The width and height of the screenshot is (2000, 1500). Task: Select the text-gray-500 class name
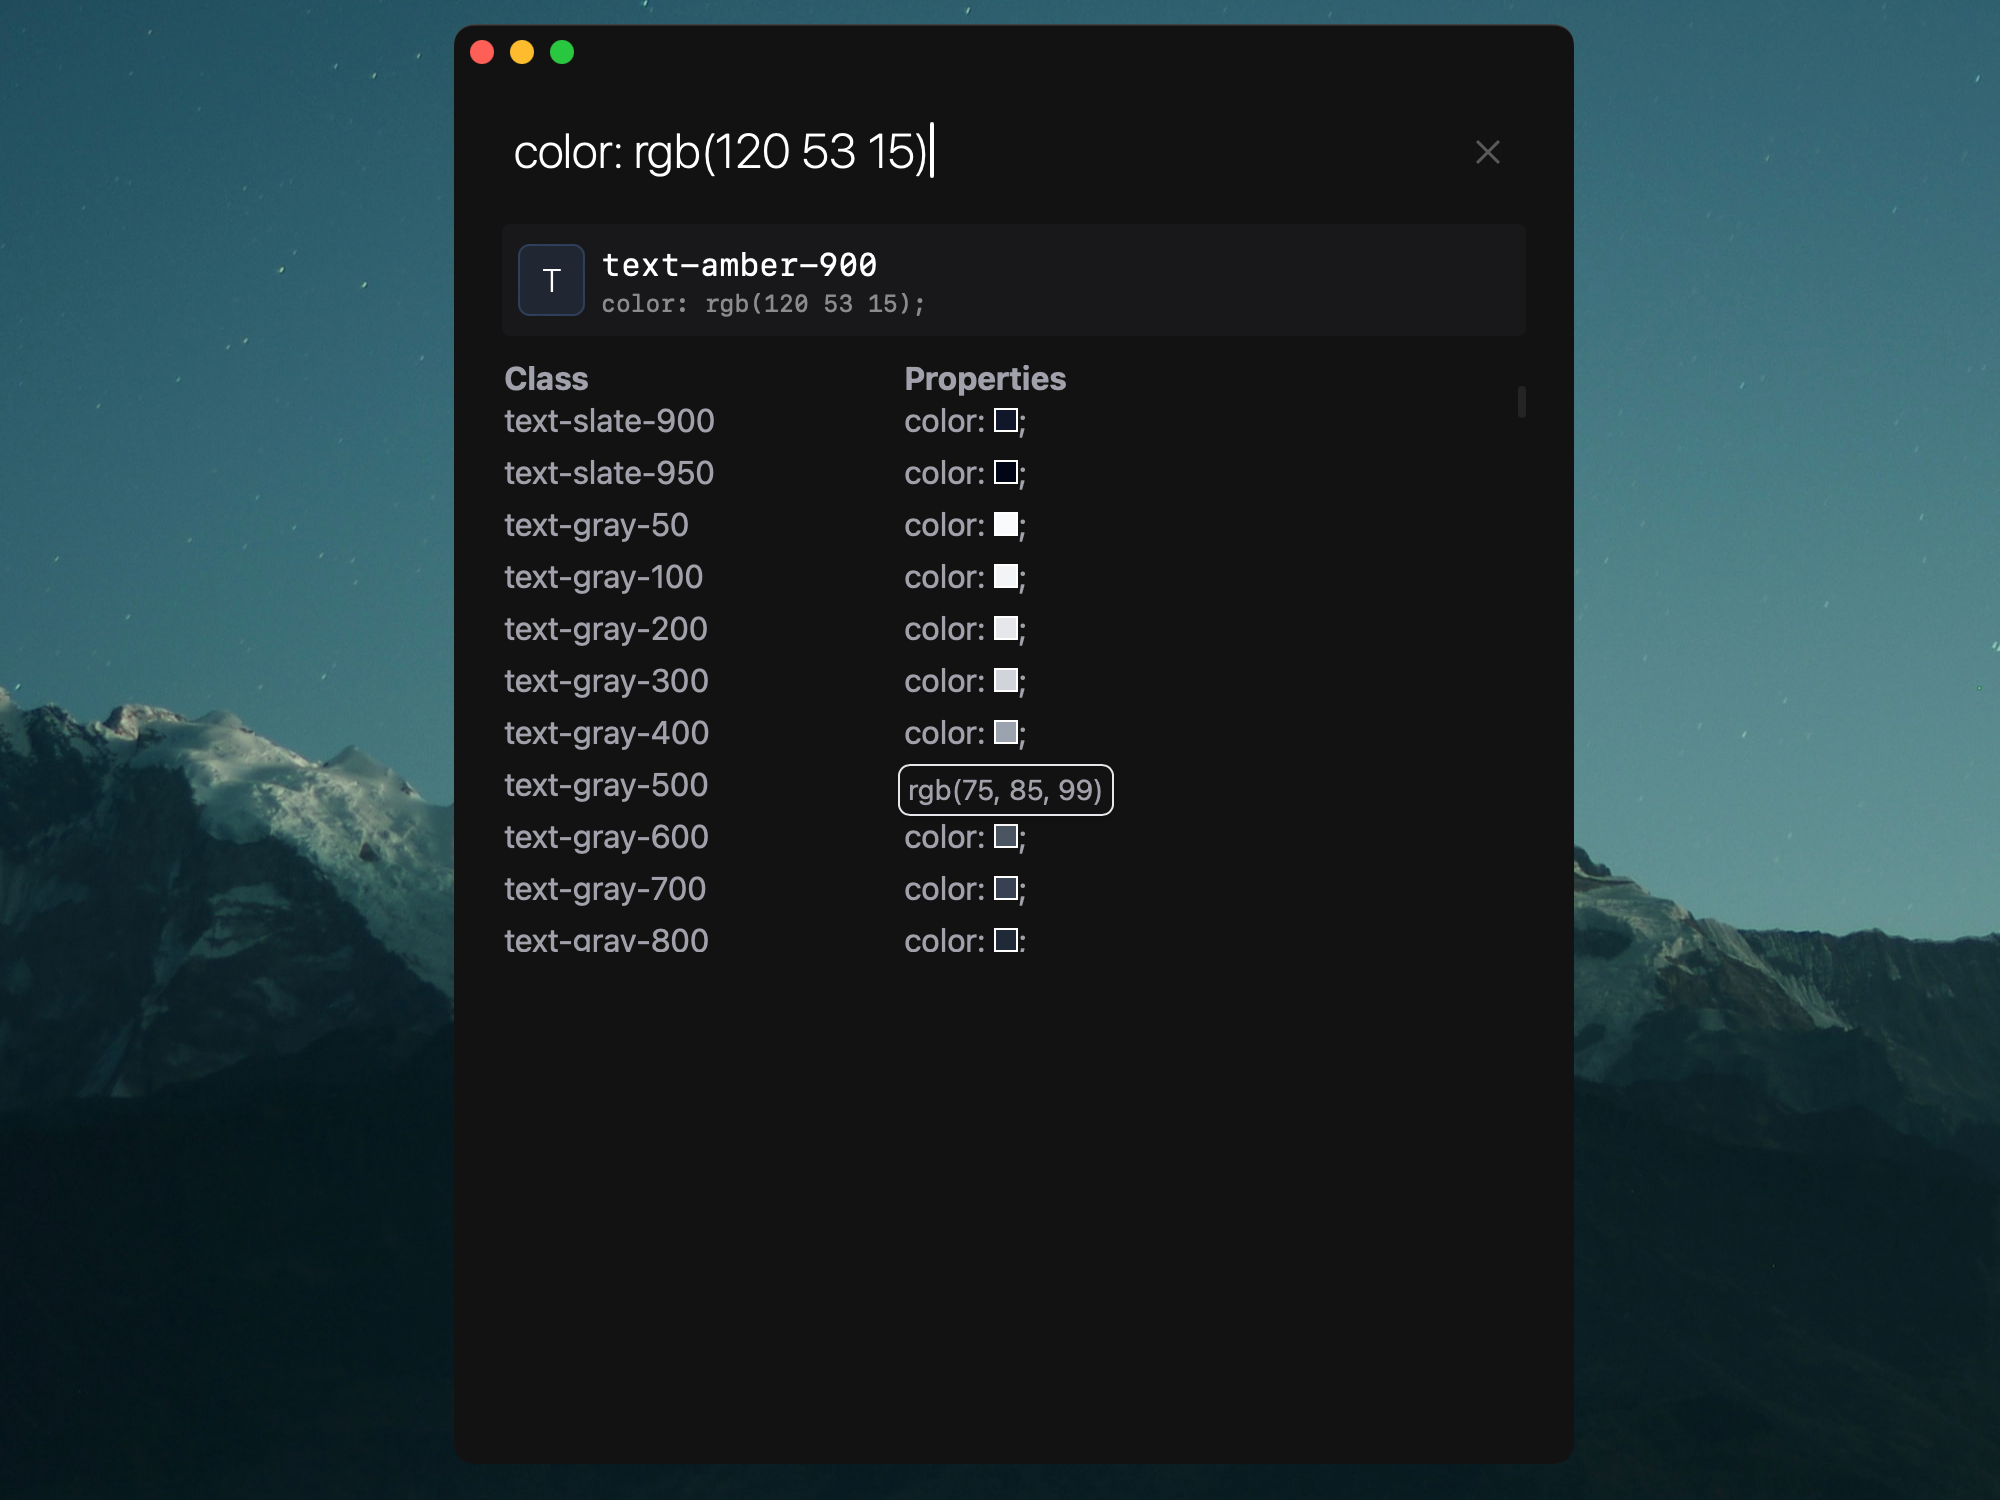pyautogui.click(x=606, y=785)
